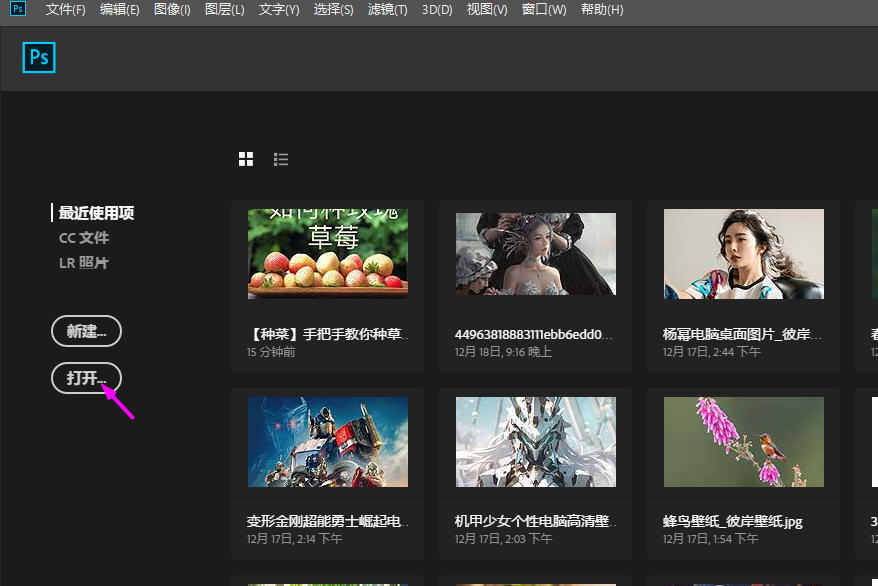Open the 帮助(H) menu
Screen dimensions: 878x586
[x=601, y=10]
